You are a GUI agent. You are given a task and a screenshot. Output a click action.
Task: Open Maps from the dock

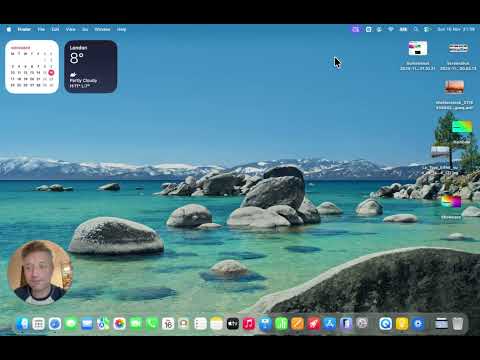(103, 324)
